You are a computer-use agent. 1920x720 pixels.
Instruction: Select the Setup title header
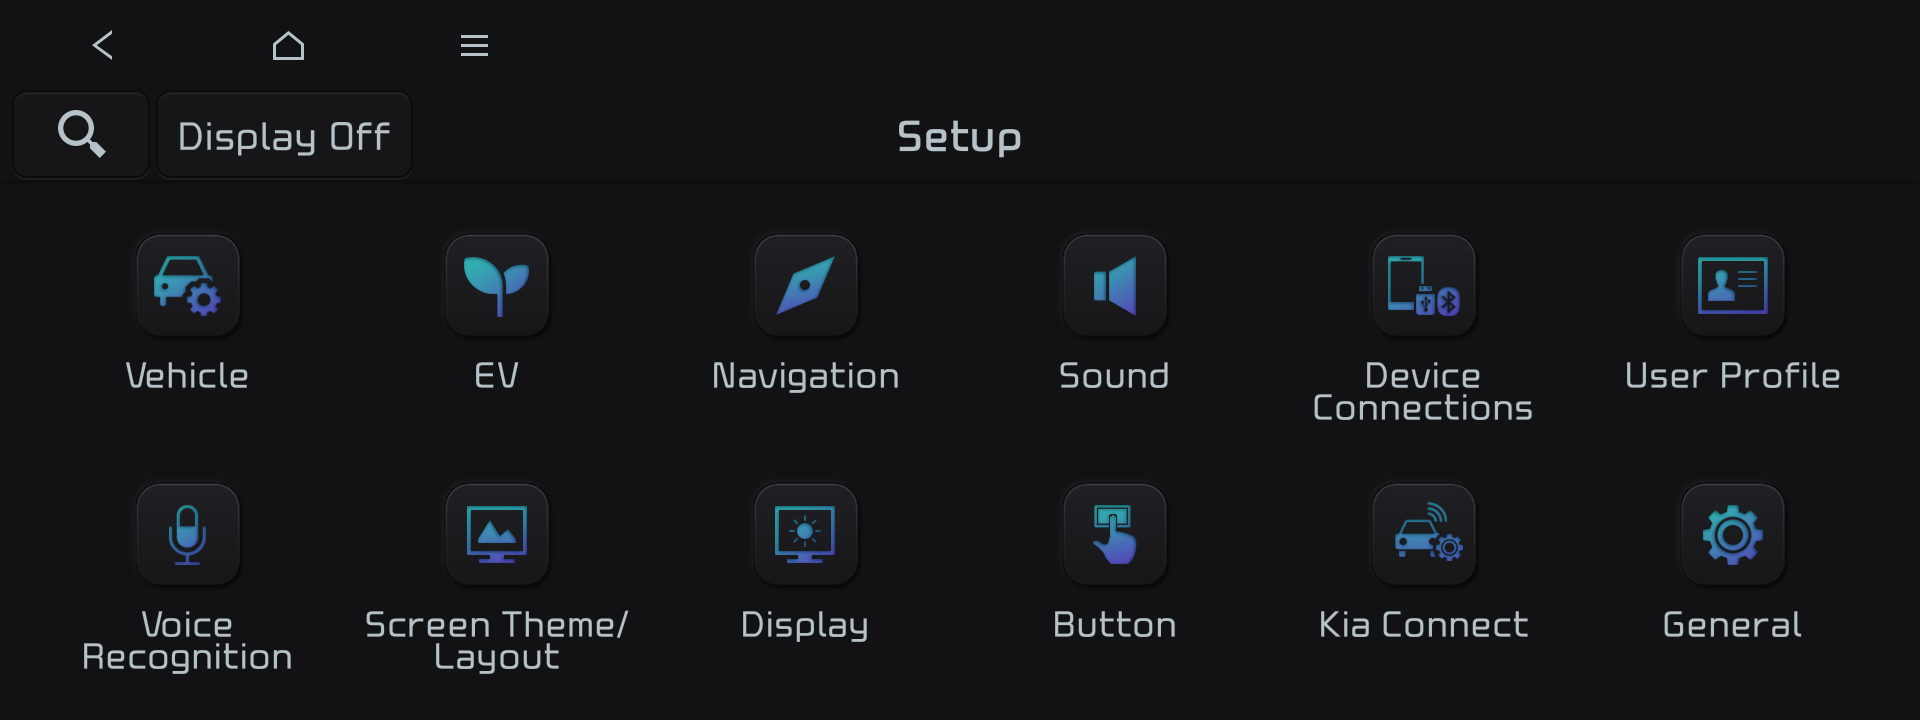(x=959, y=137)
